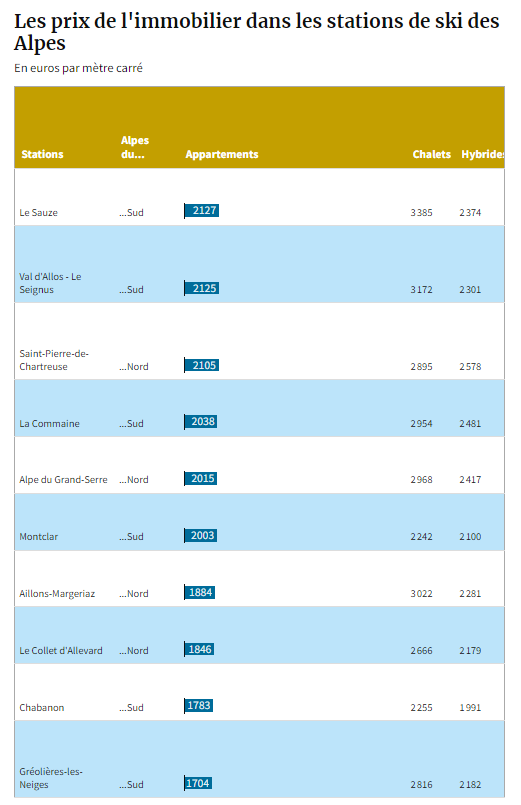The height and width of the screenshot is (805, 521).
Task: Click the Chalets column header
Action: click(431, 154)
